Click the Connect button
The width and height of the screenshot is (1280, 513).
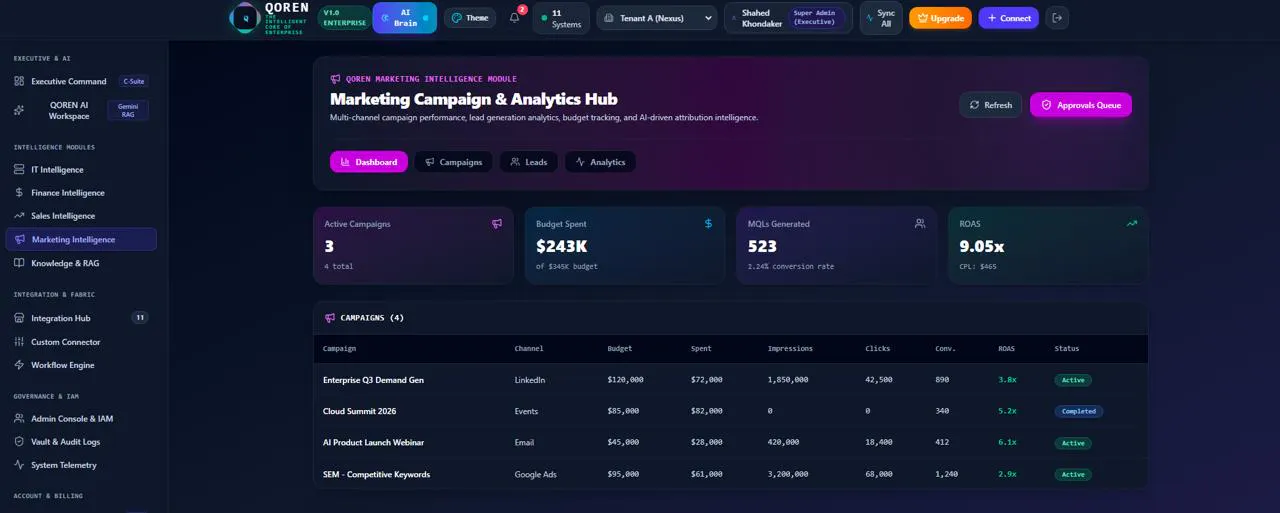coord(1009,18)
